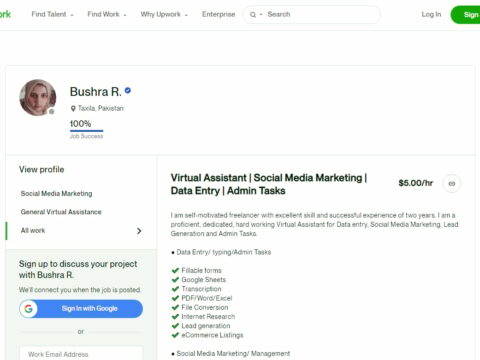Click the Upwork logo
The image size is (480, 360).
(x=5, y=14)
